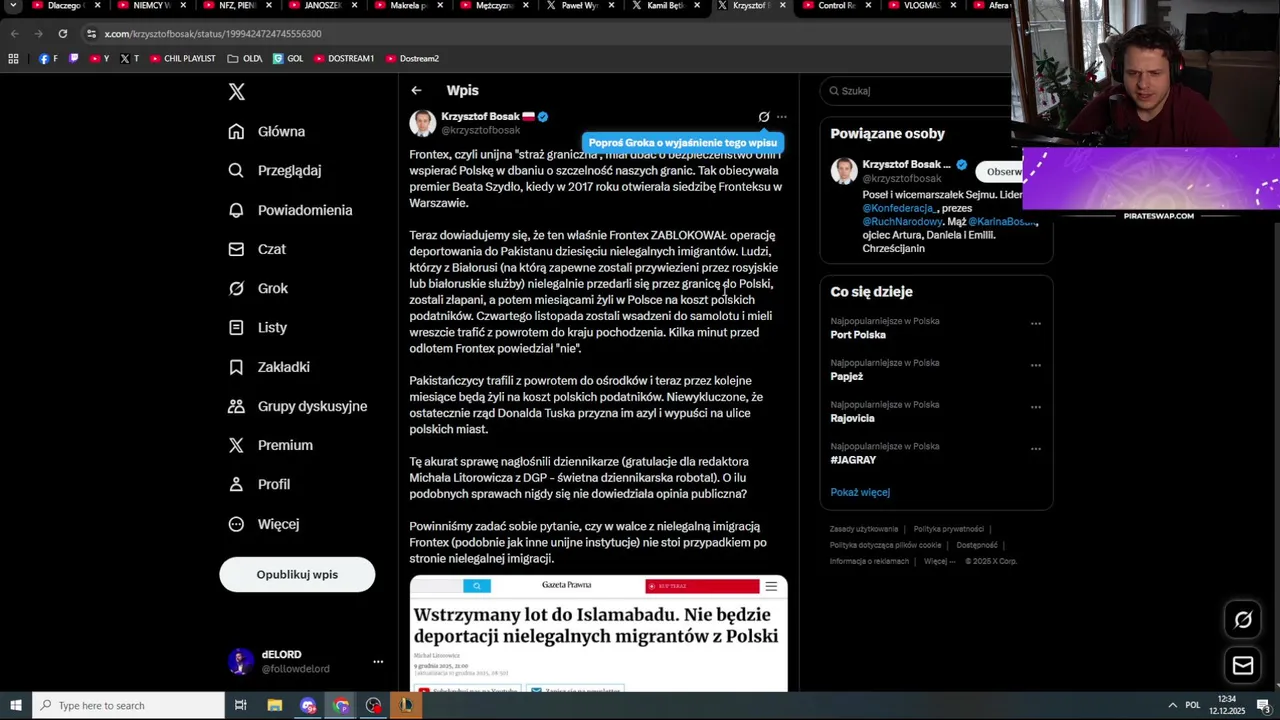This screenshot has width=1280, height=720.
Task: Open Przeglądaj explore section
Action: [275, 170]
